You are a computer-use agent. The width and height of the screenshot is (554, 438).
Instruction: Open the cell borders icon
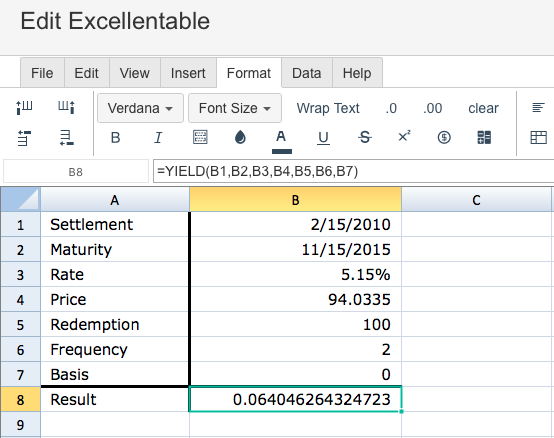(x=200, y=137)
